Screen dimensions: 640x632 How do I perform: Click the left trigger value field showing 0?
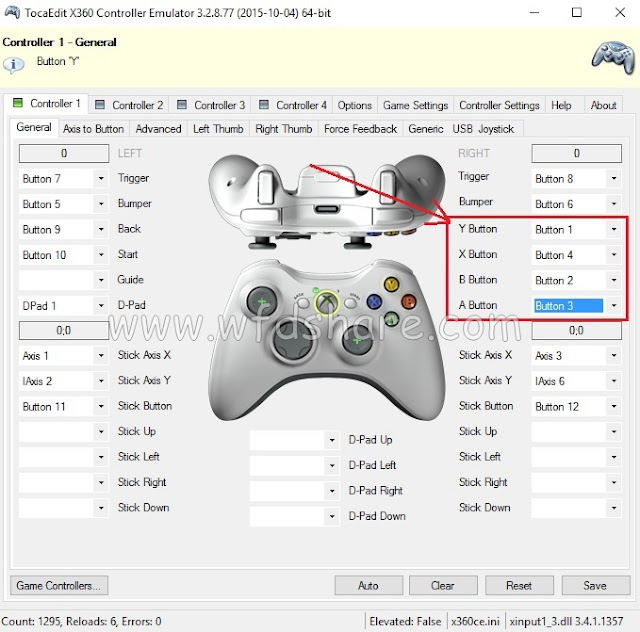64,153
